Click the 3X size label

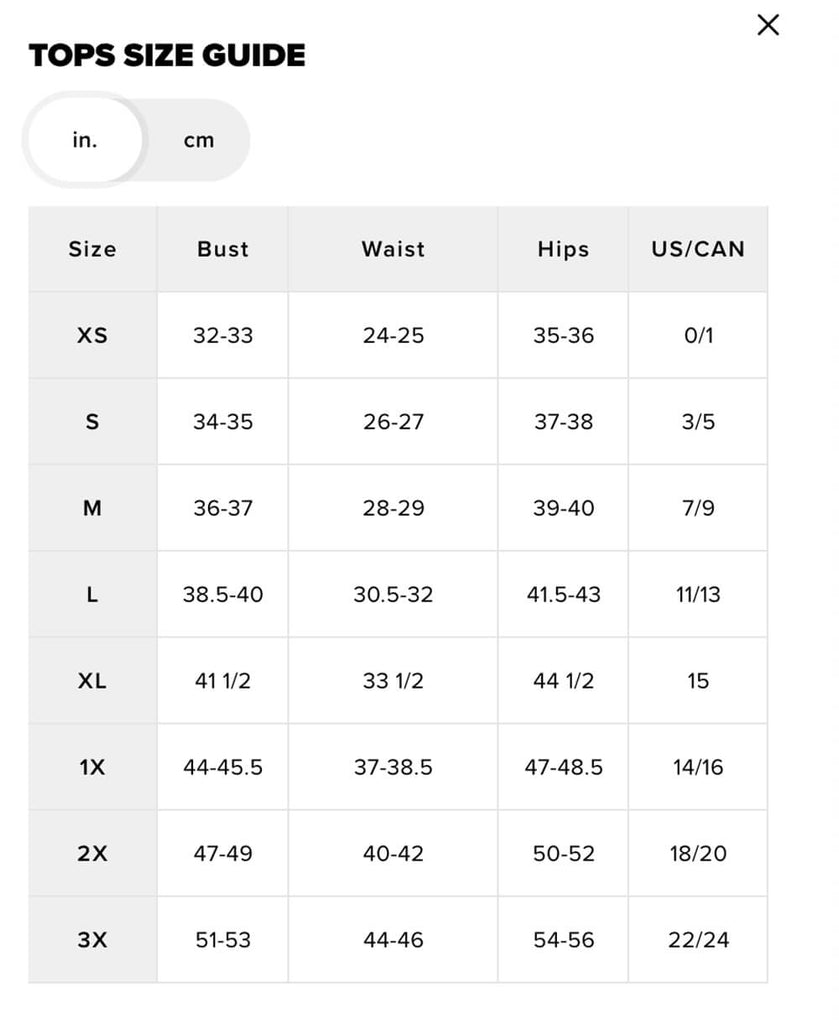pos(92,939)
